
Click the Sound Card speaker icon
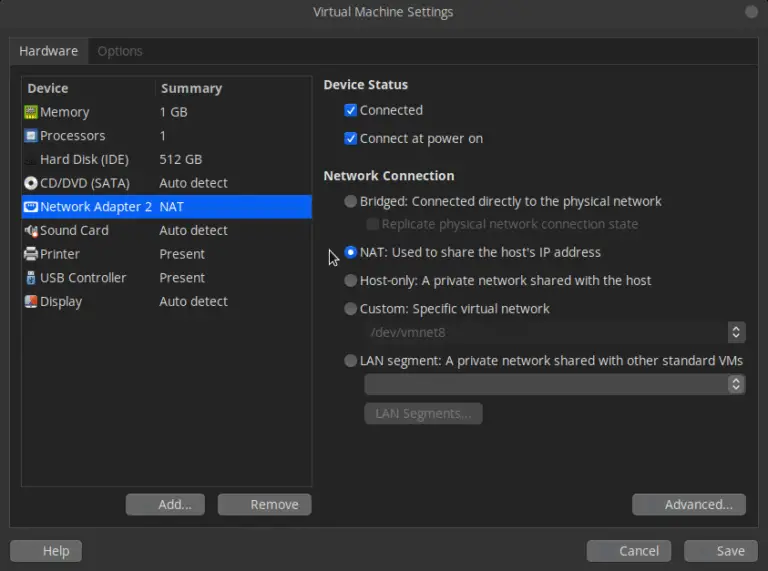[31, 231]
